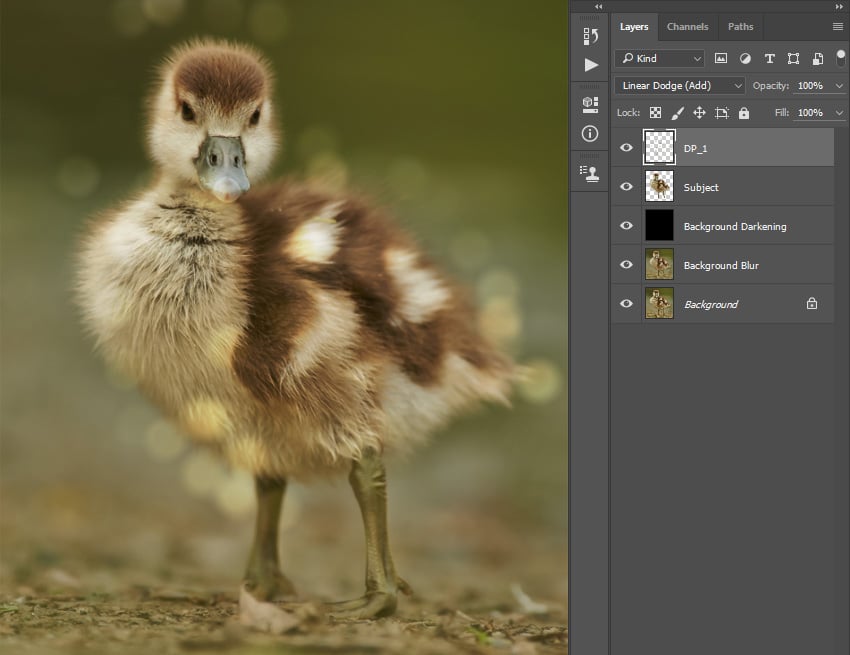Switch to the Channels tab

688,26
